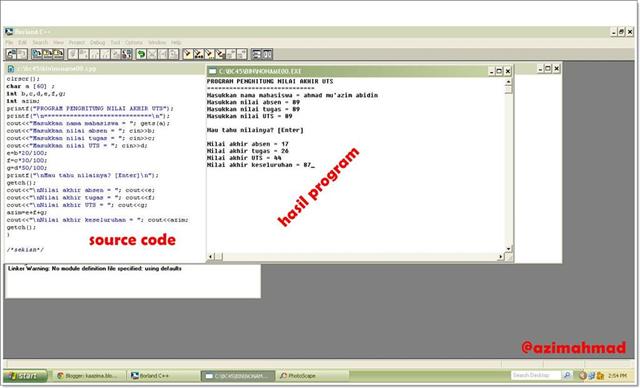
Task: Open the Debug menu
Action: (97, 42)
